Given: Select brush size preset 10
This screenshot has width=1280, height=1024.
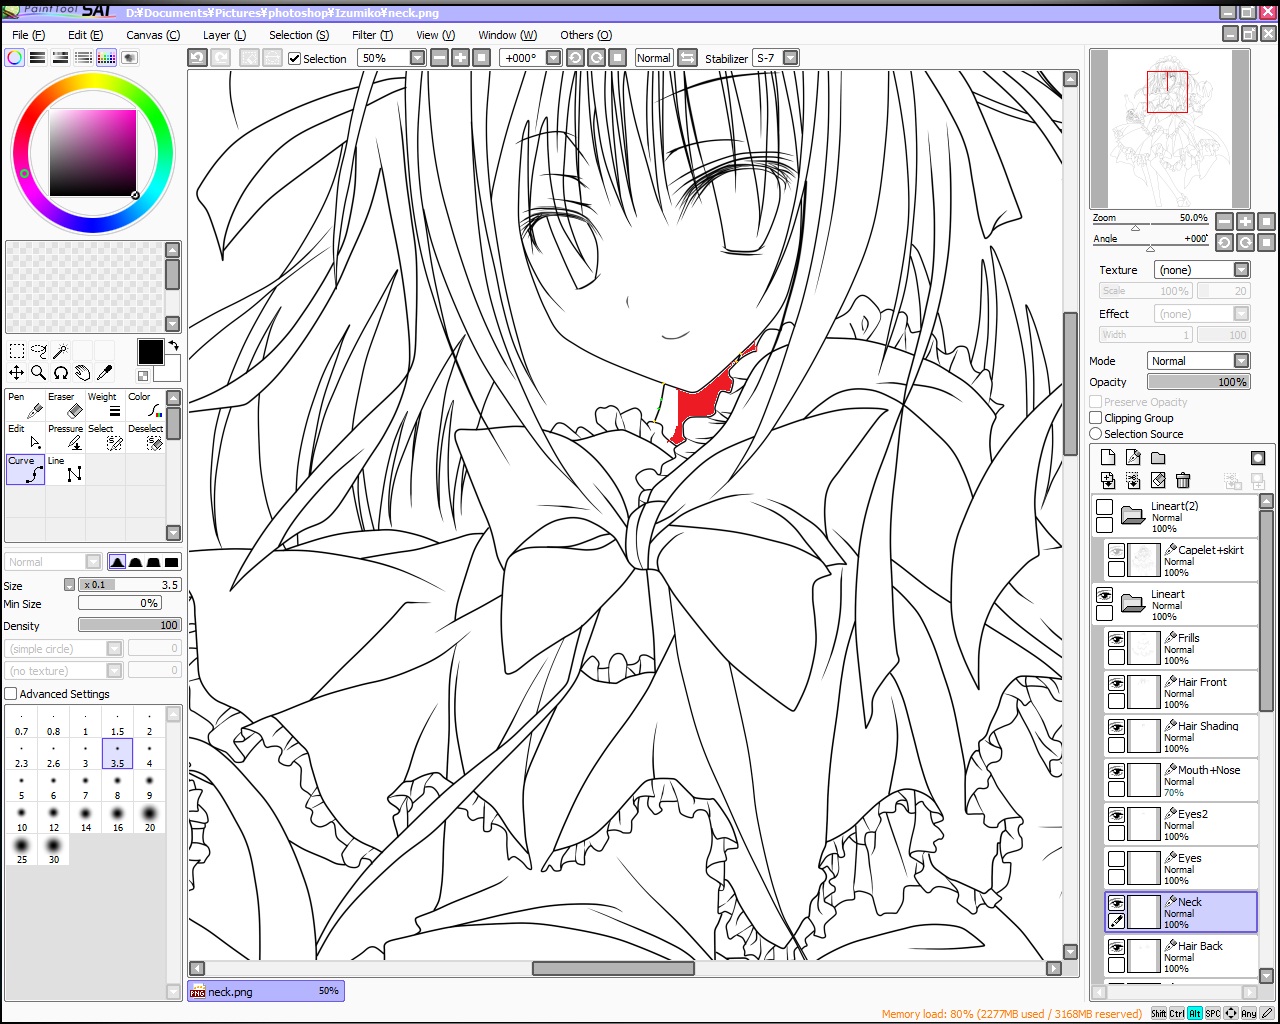Looking at the screenshot, I should (x=21, y=817).
